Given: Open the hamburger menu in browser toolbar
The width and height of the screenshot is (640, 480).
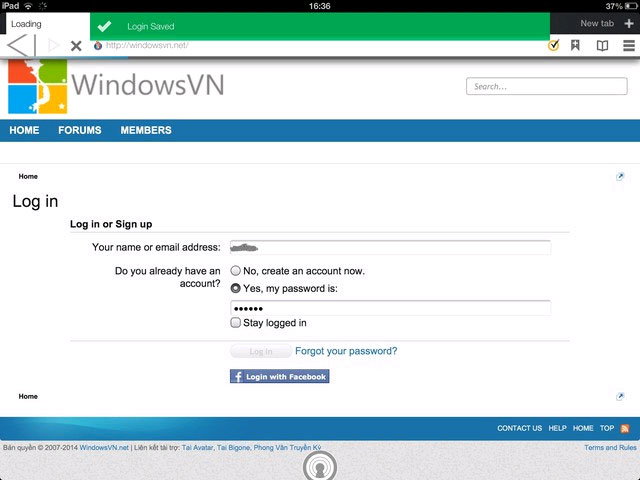Looking at the screenshot, I should (x=629, y=45).
